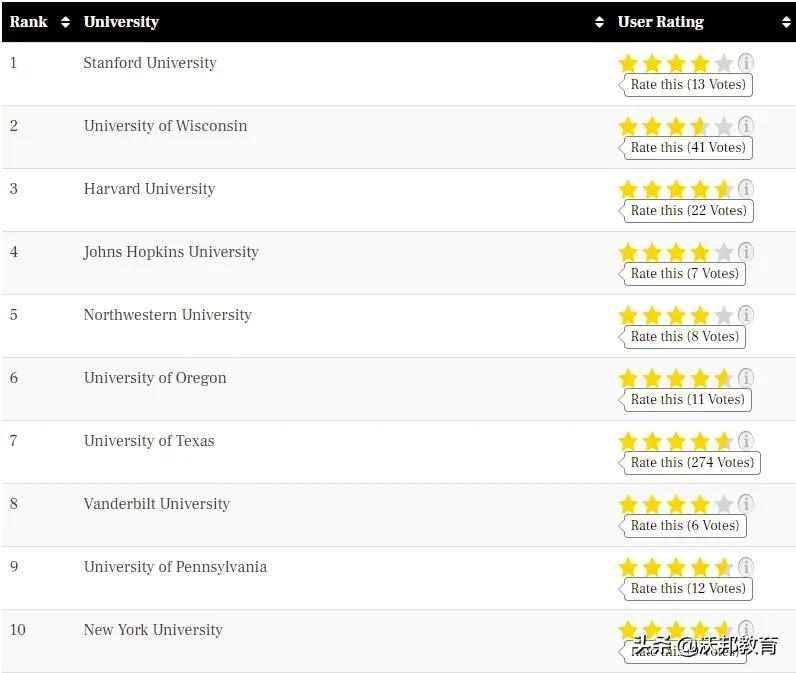The image size is (796, 673).
Task: Open Vanderbilt University rating info icon
Action: (x=746, y=504)
